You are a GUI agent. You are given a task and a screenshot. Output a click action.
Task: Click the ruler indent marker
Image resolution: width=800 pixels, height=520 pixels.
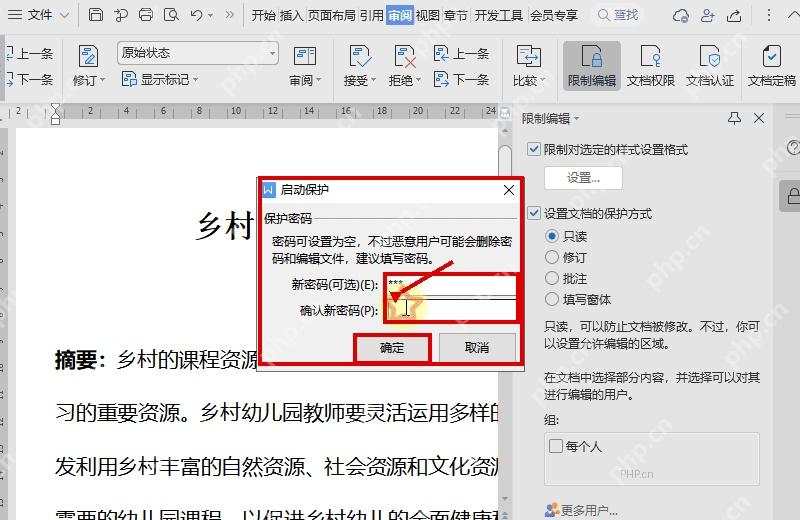click(56, 113)
